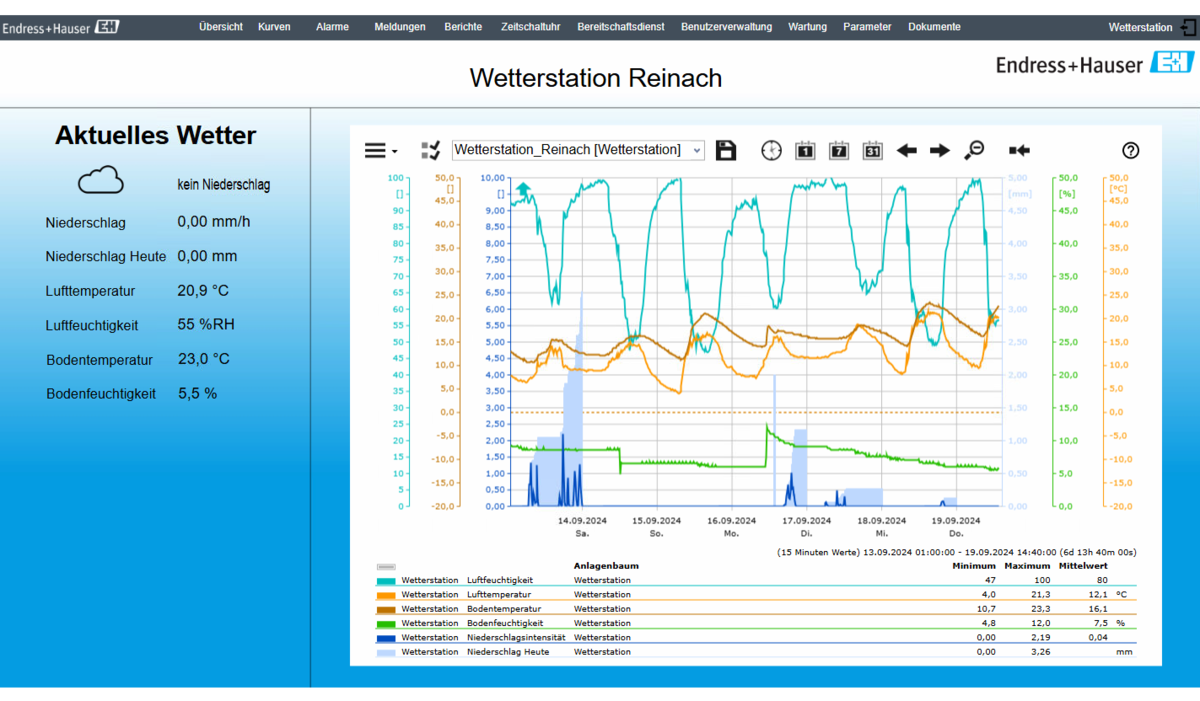1200x701 pixels.
Task: Open the Zeitschaltuhr menu
Action: pos(529,27)
